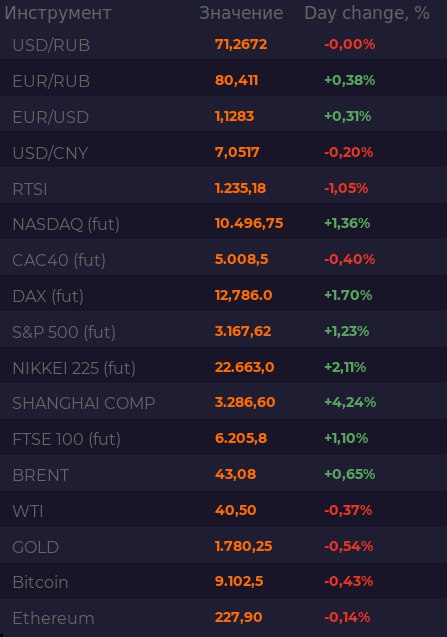Screen dimensions: 447x637
Task: Open the DAX (fut) row
Action: point(224,296)
